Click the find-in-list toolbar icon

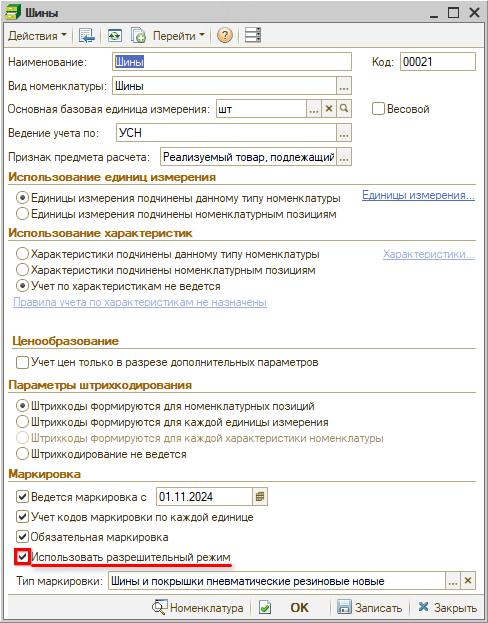(87, 36)
